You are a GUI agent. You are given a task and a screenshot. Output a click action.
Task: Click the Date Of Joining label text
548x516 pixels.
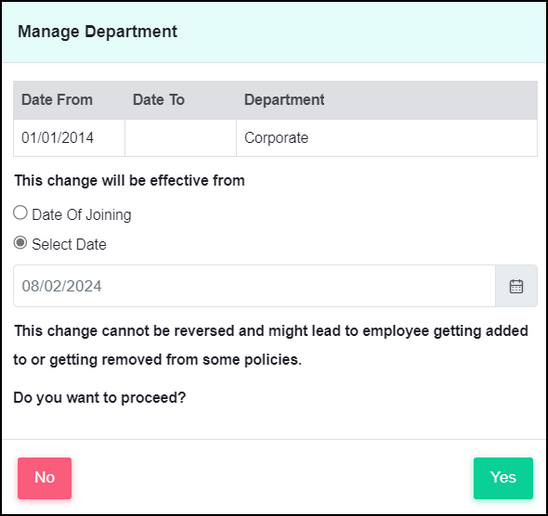(x=81, y=215)
